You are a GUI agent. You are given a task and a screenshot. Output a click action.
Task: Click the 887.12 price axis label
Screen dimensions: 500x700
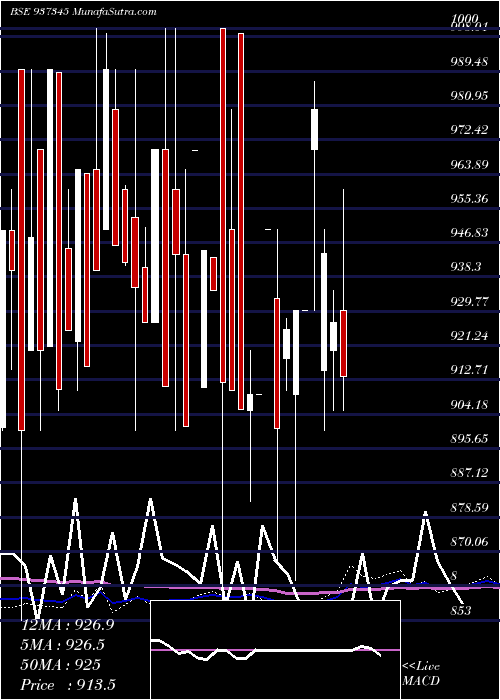coord(469,473)
